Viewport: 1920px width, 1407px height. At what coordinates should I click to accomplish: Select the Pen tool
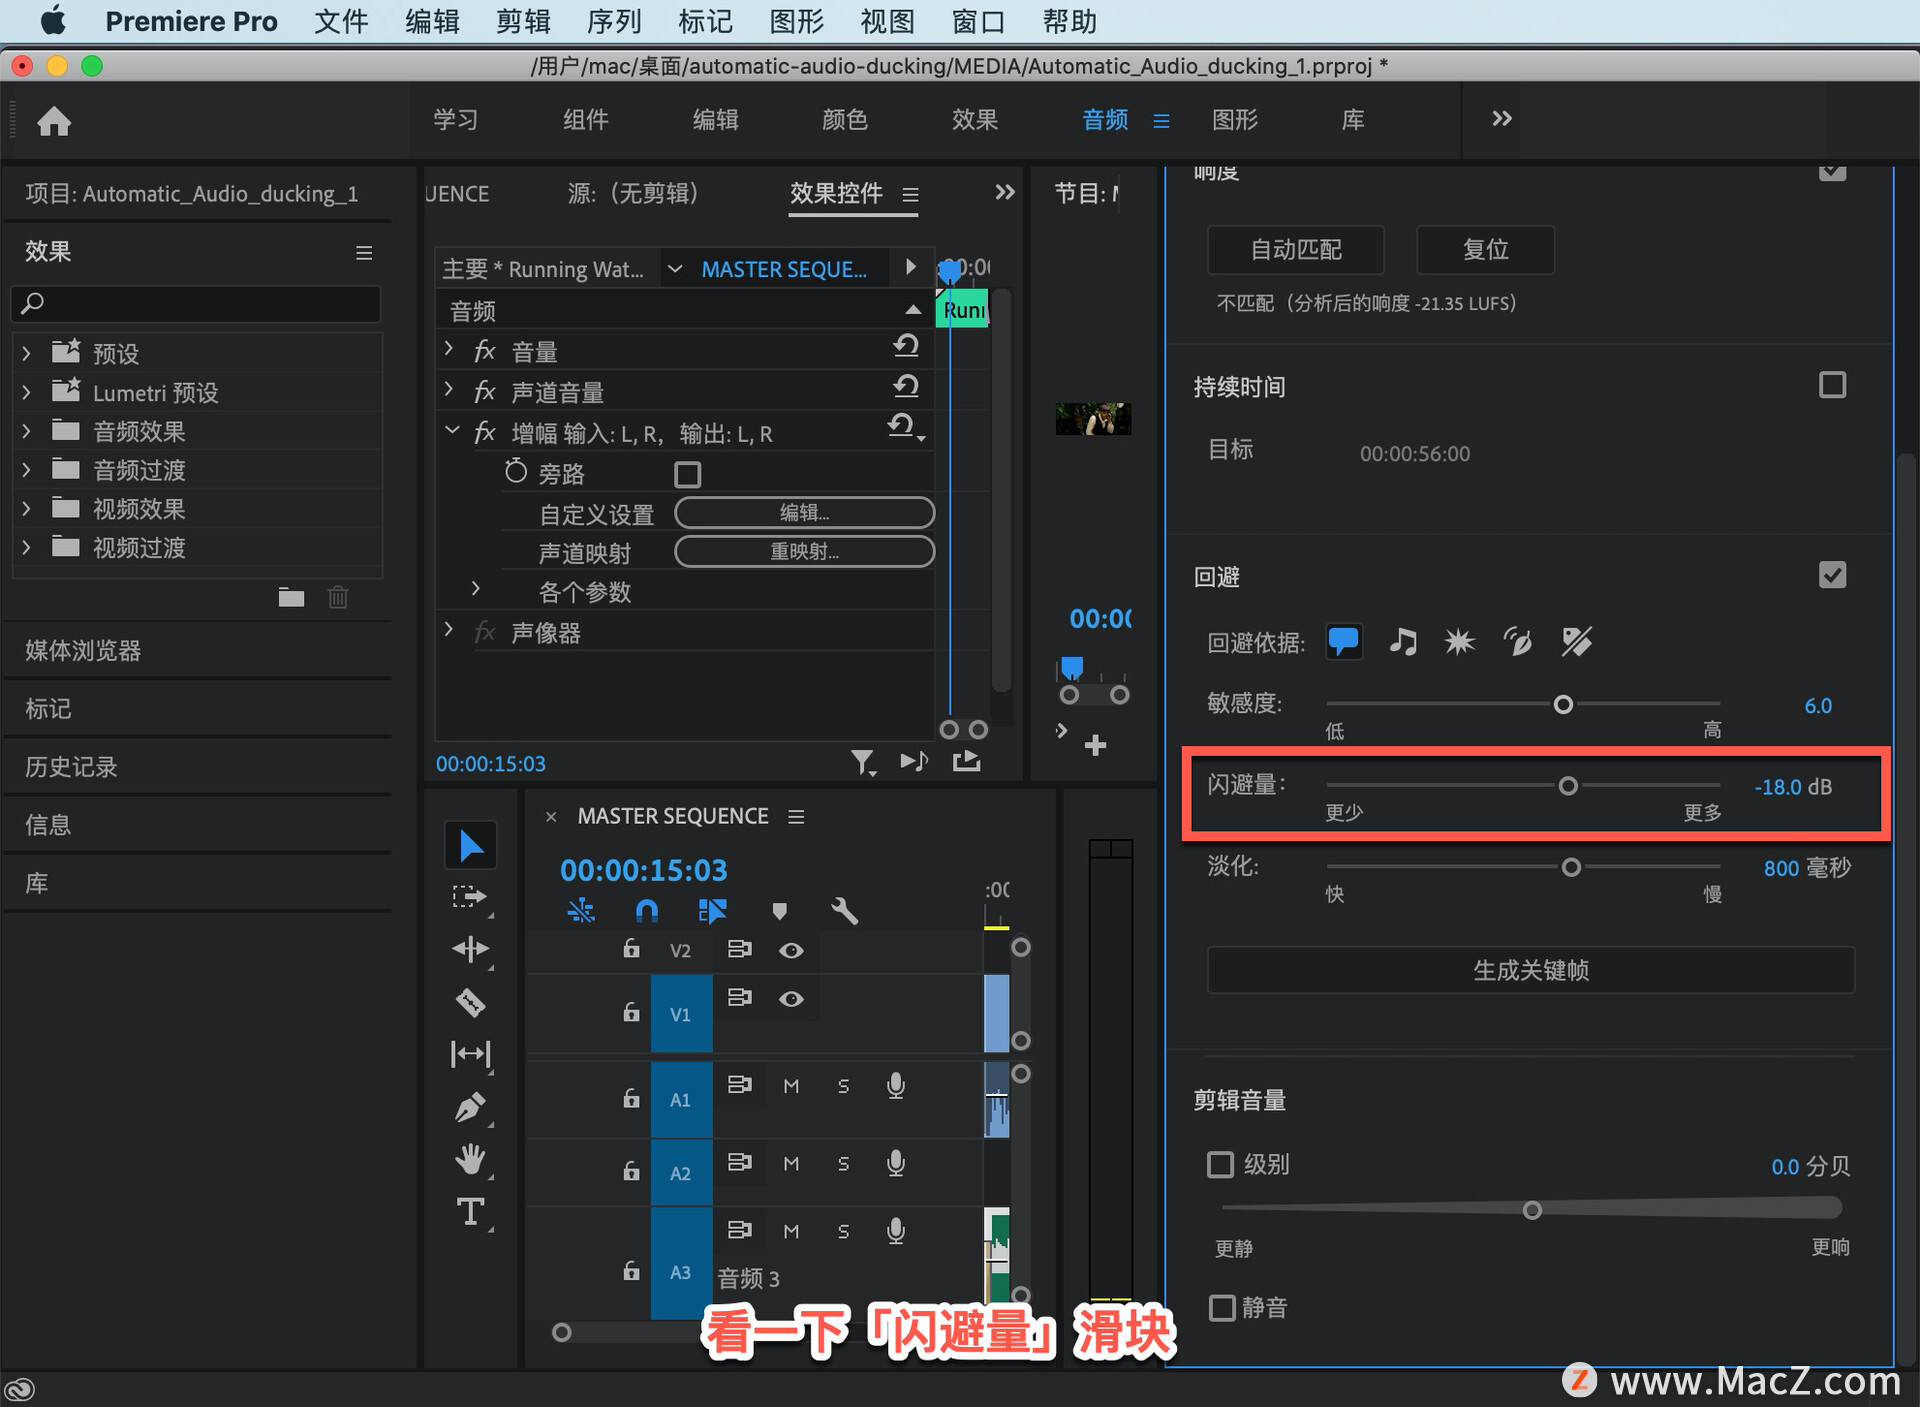click(470, 1107)
